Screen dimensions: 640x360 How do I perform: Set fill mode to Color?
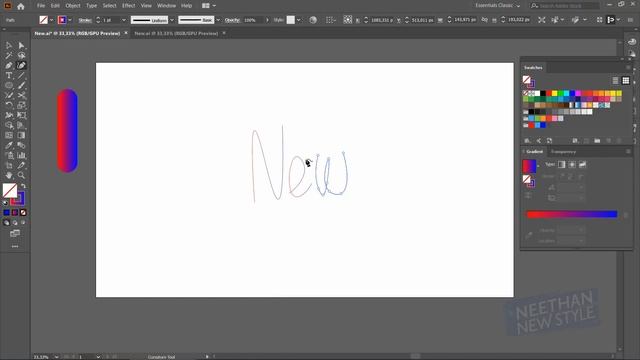pos(7,213)
